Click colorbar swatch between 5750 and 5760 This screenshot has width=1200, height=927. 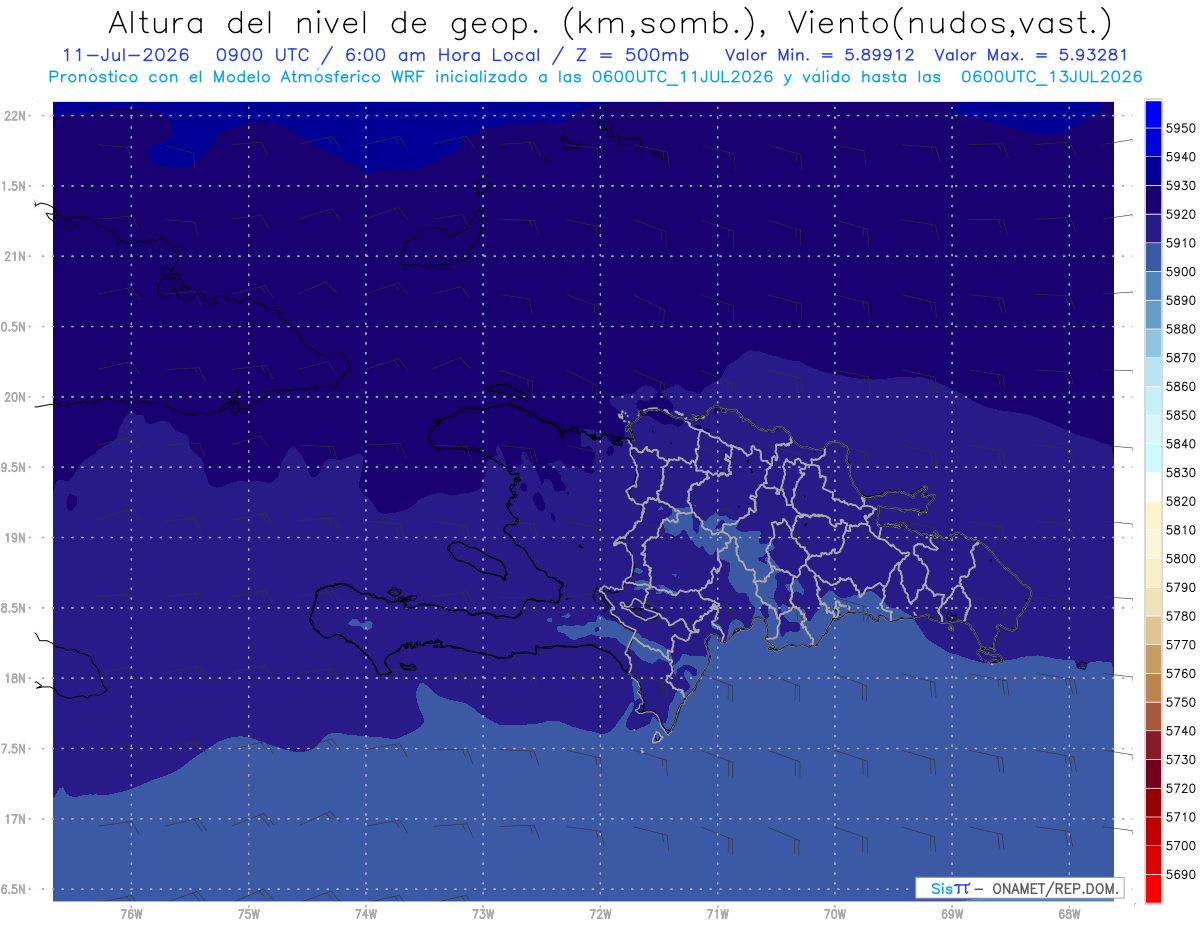[x=1153, y=688]
